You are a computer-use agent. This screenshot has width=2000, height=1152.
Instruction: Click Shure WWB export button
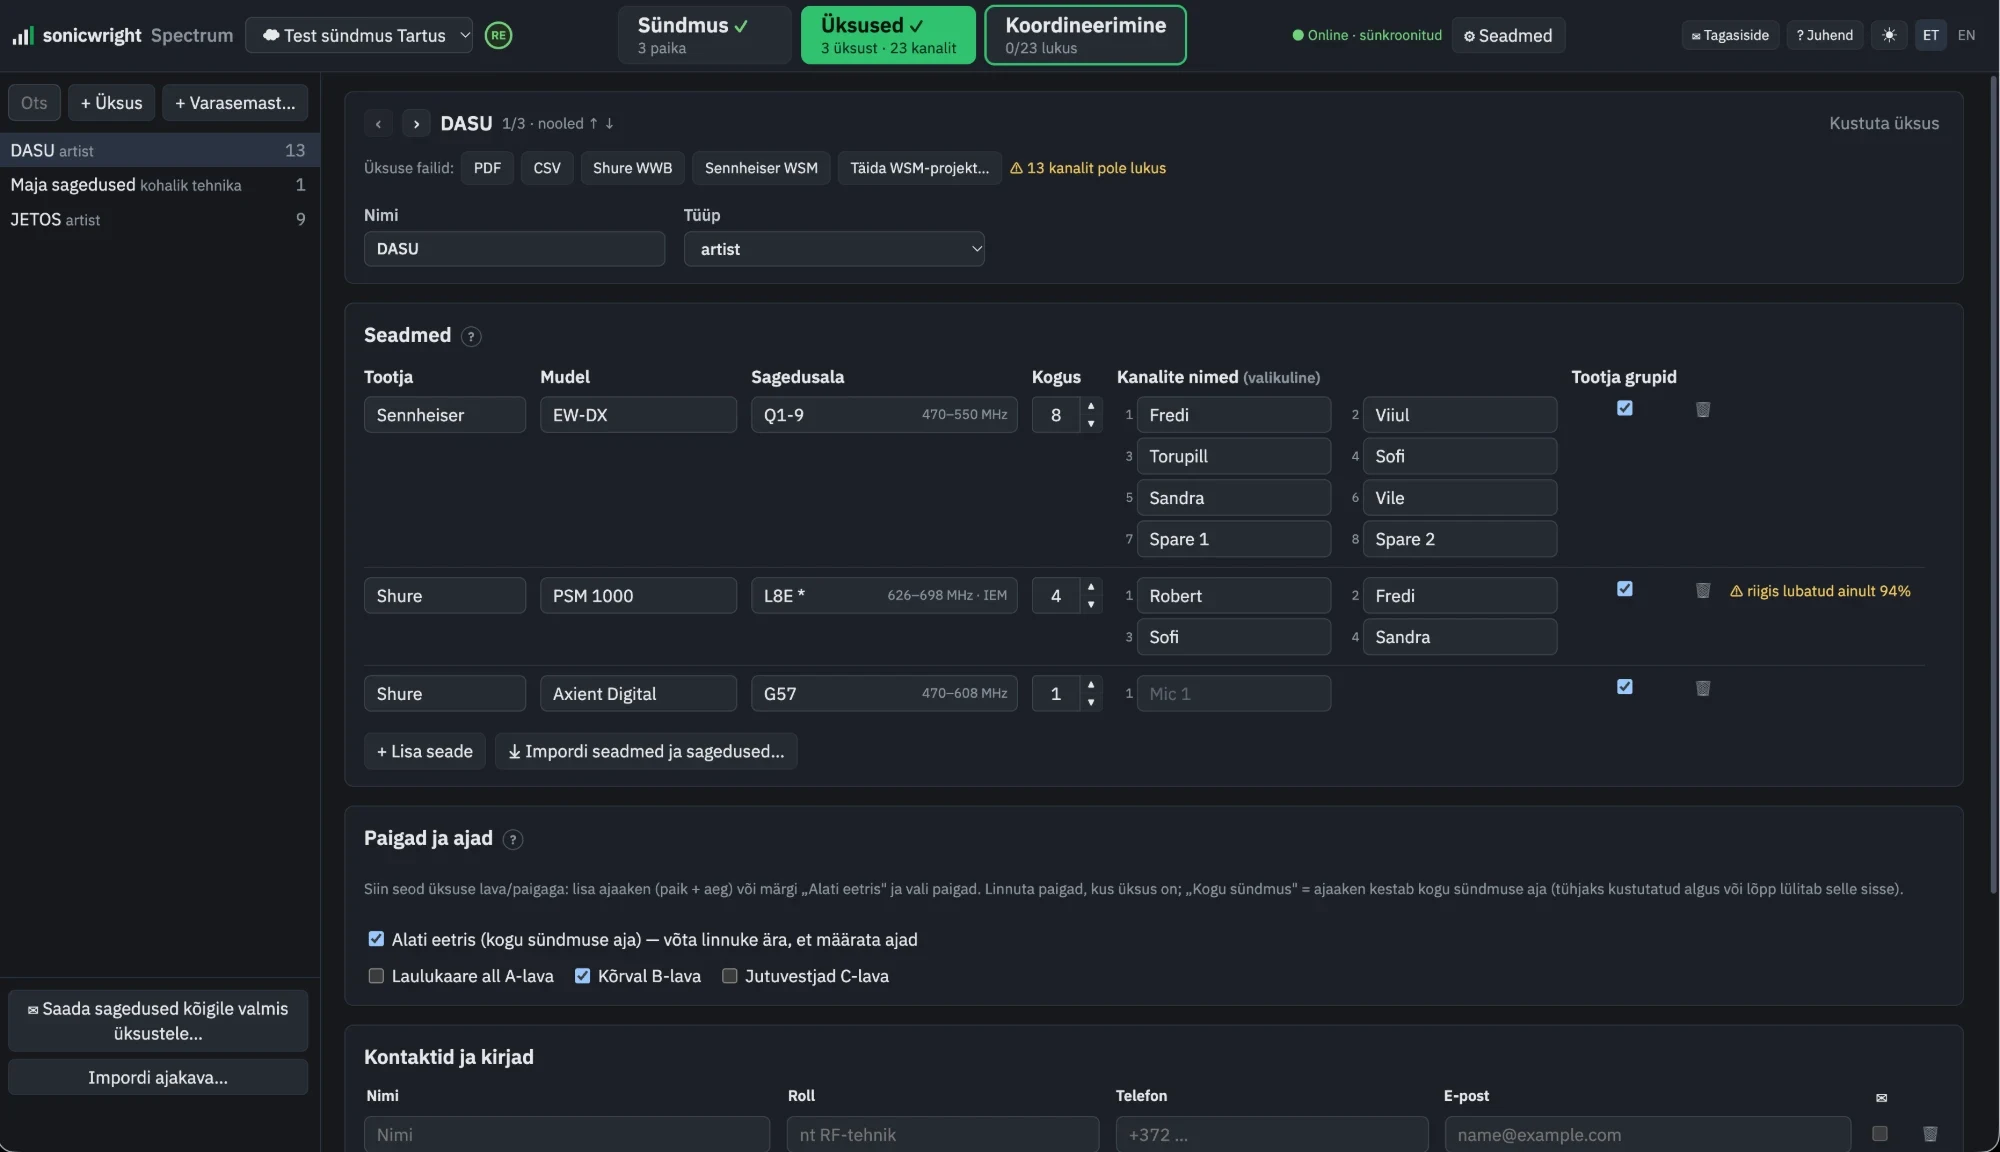tap(632, 168)
